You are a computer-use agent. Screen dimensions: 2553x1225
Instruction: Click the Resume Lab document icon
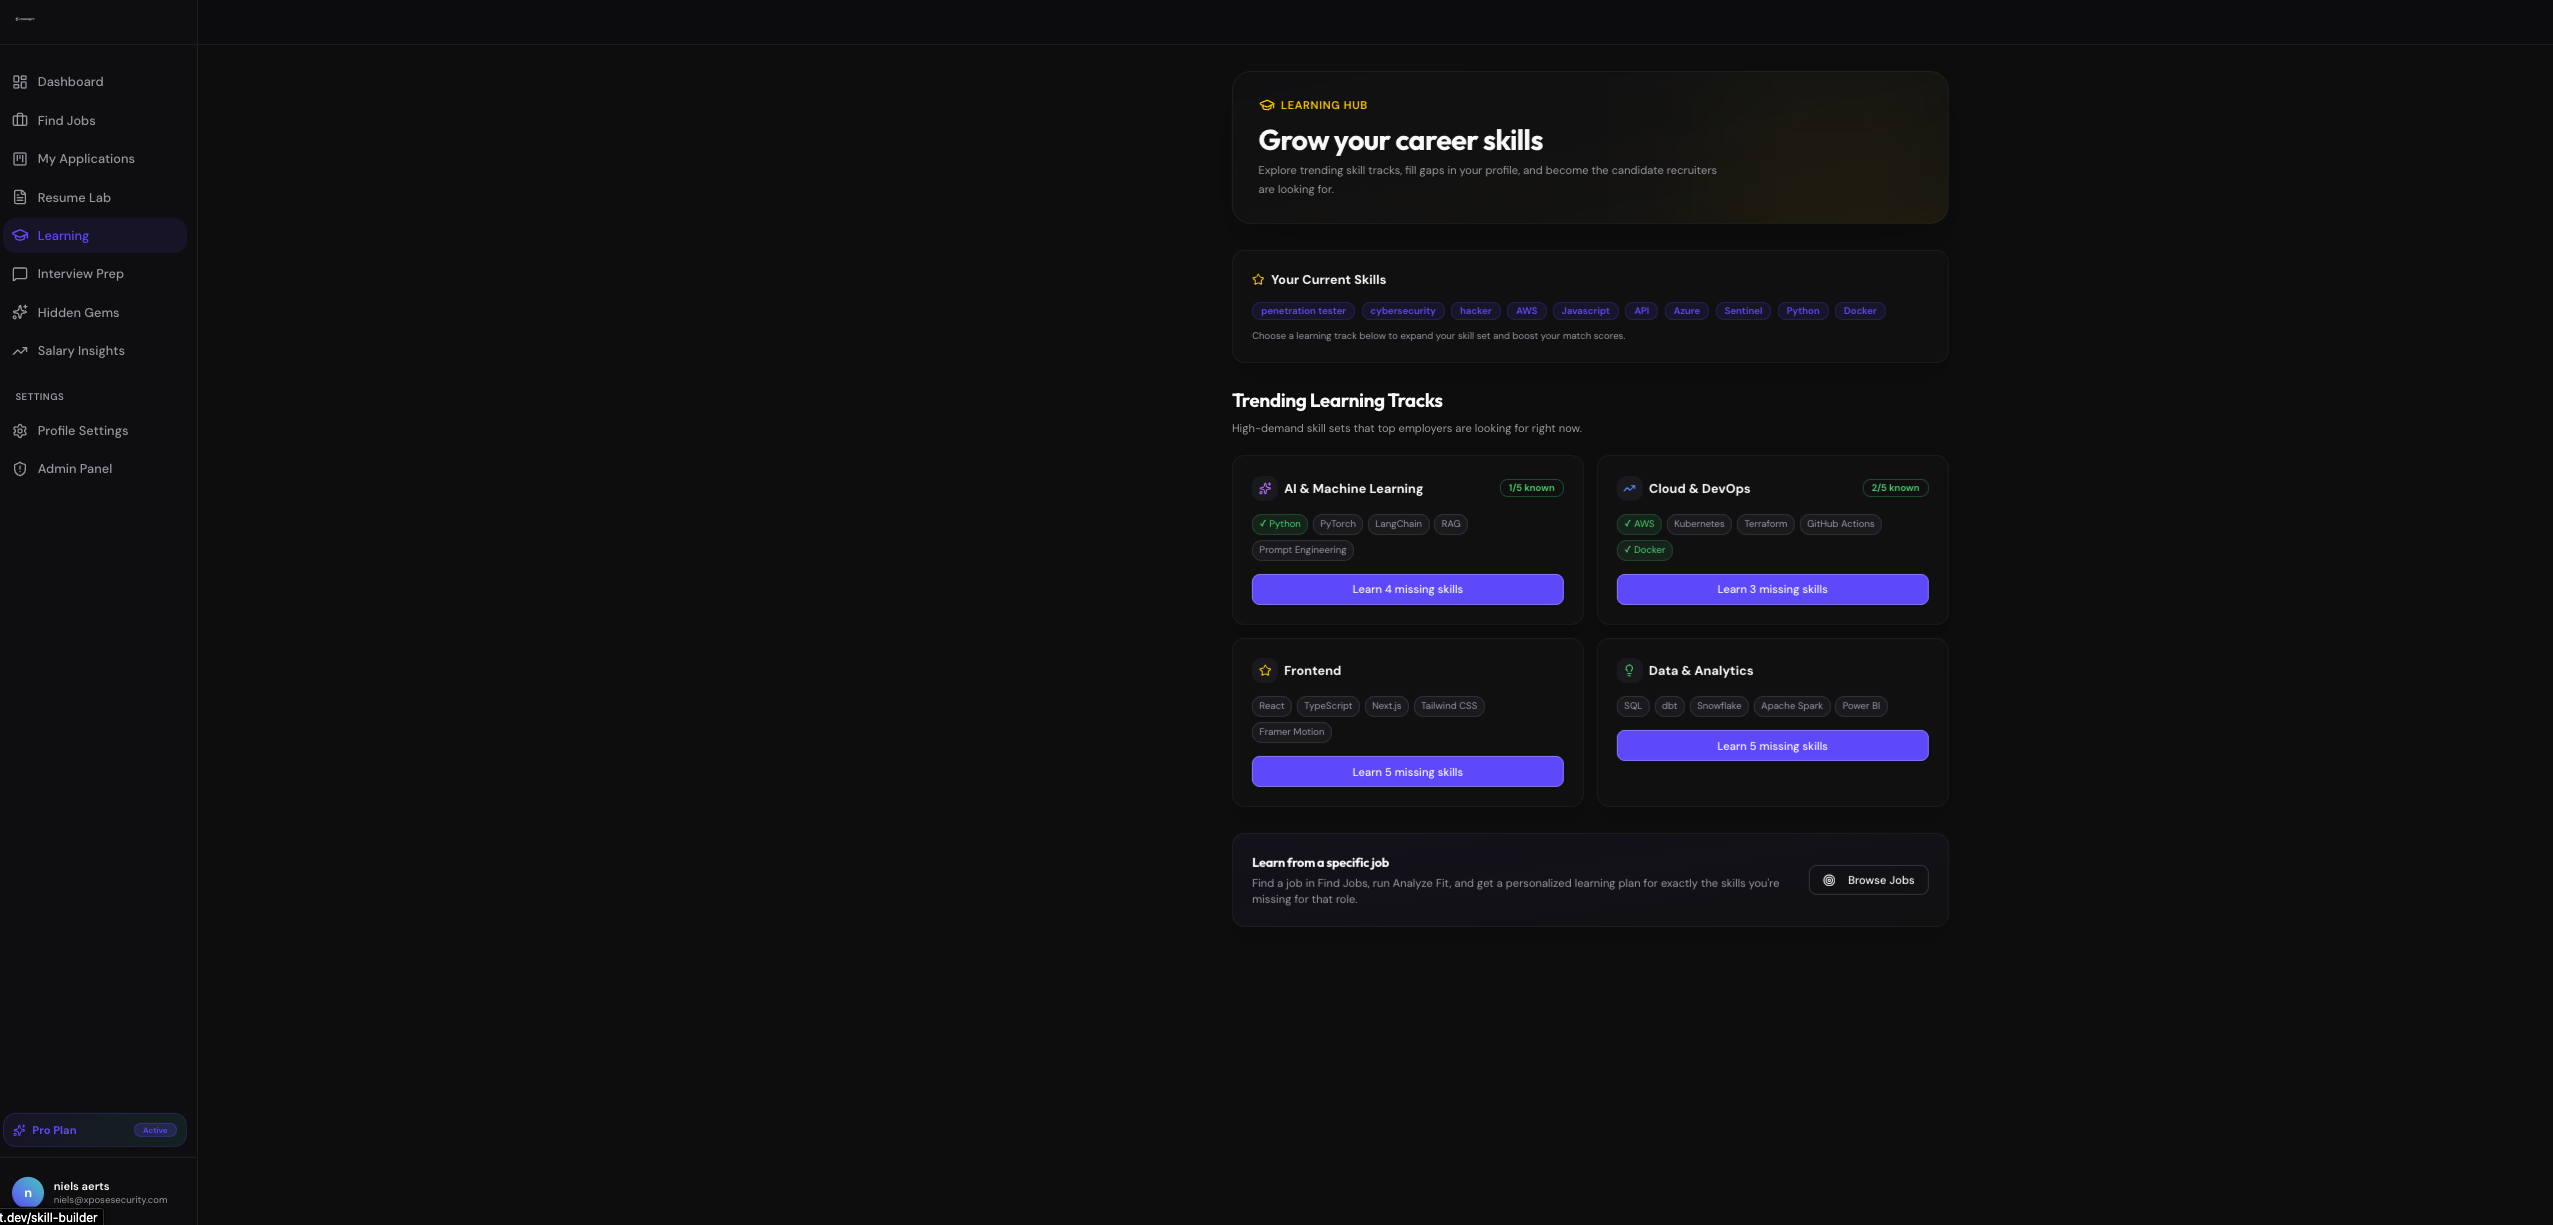[x=20, y=197]
